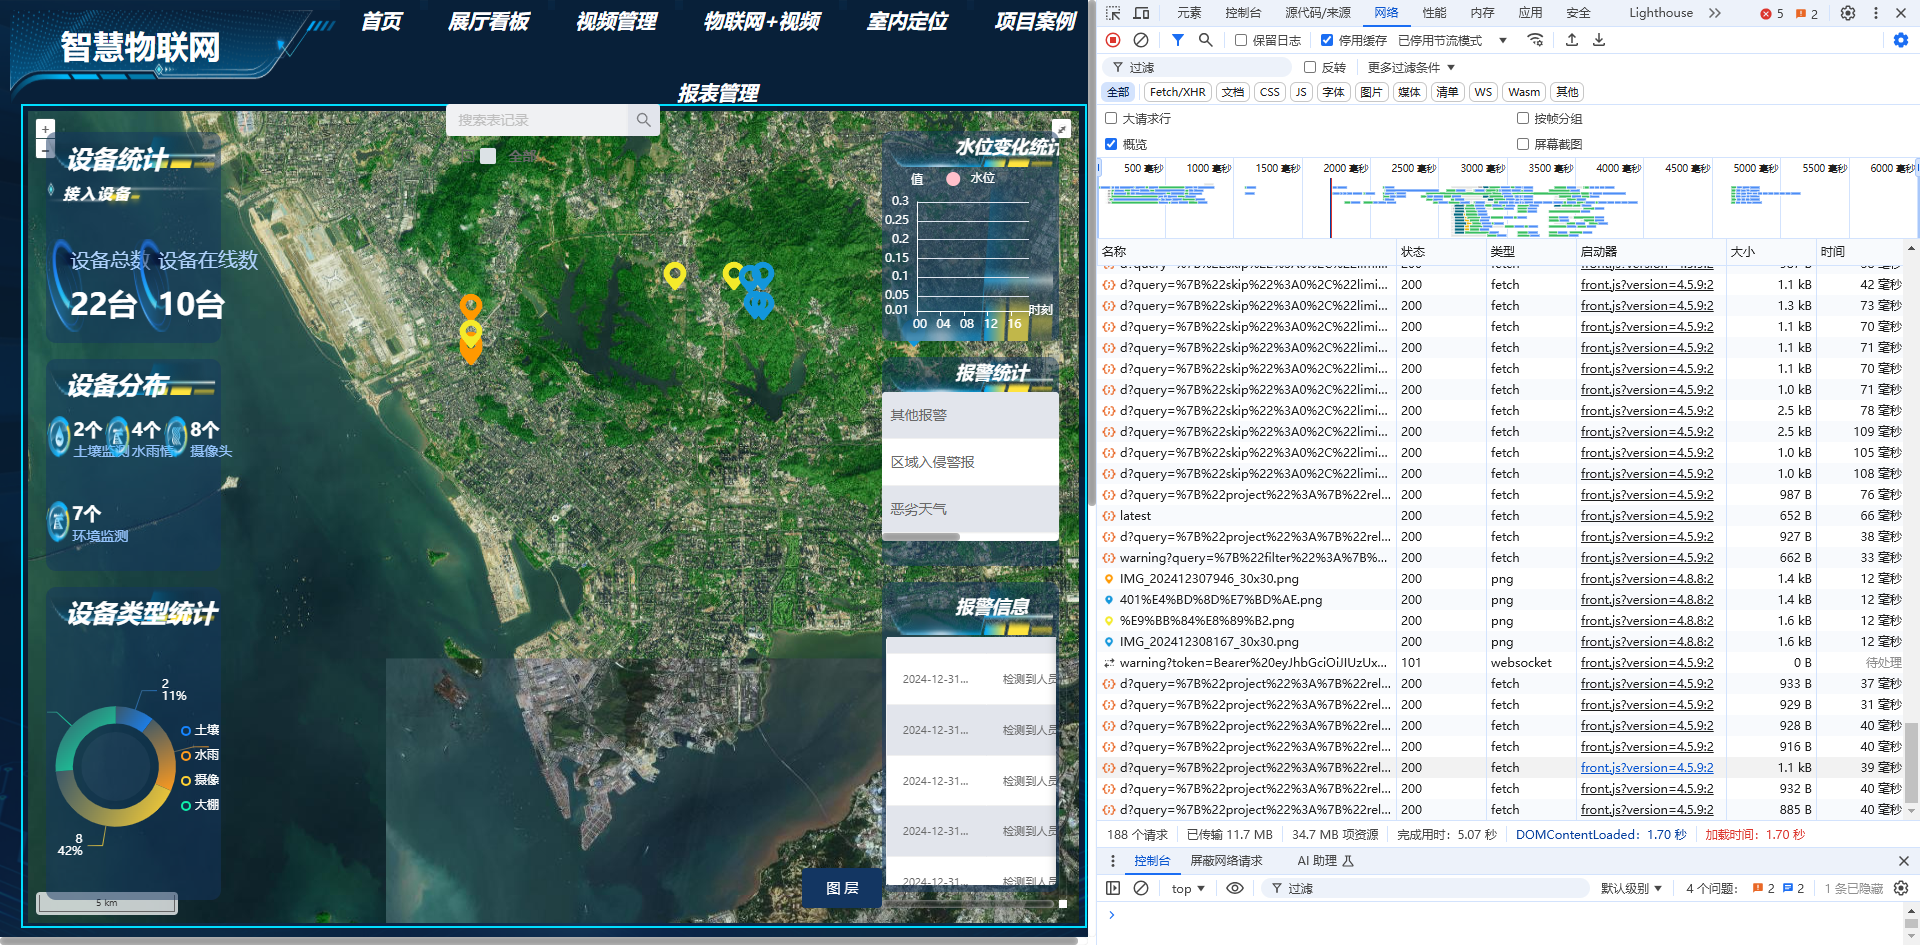Zoom in the map with the plus button
Image resolution: width=1920 pixels, height=945 pixels.
tap(45, 129)
